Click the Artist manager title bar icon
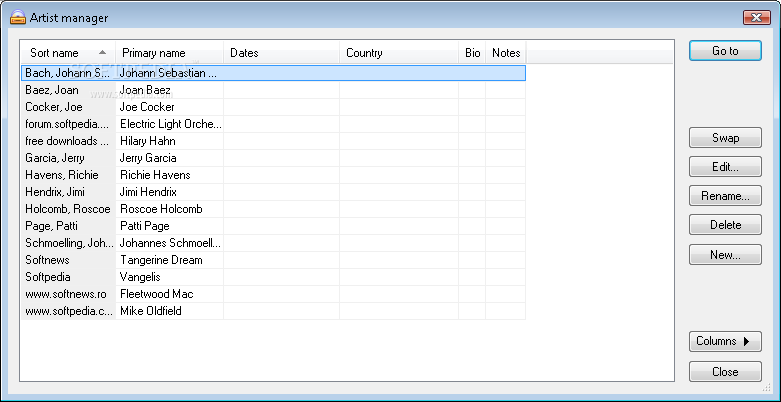Image resolution: width=781 pixels, height=402 pixels. coord(17,18)
